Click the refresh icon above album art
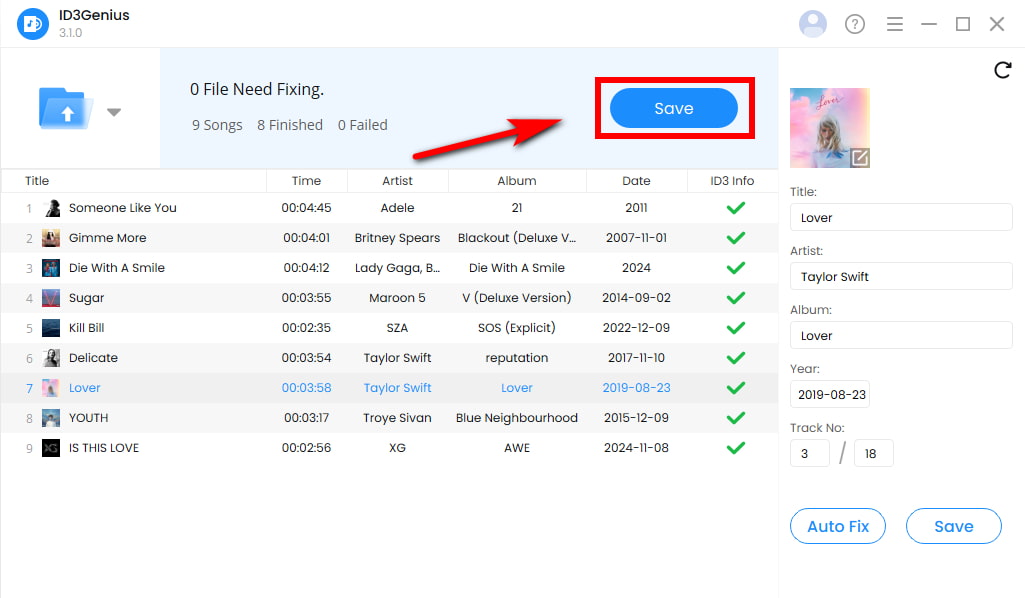Screen dimensions: 1025x598 click(x=1002, y=70)
